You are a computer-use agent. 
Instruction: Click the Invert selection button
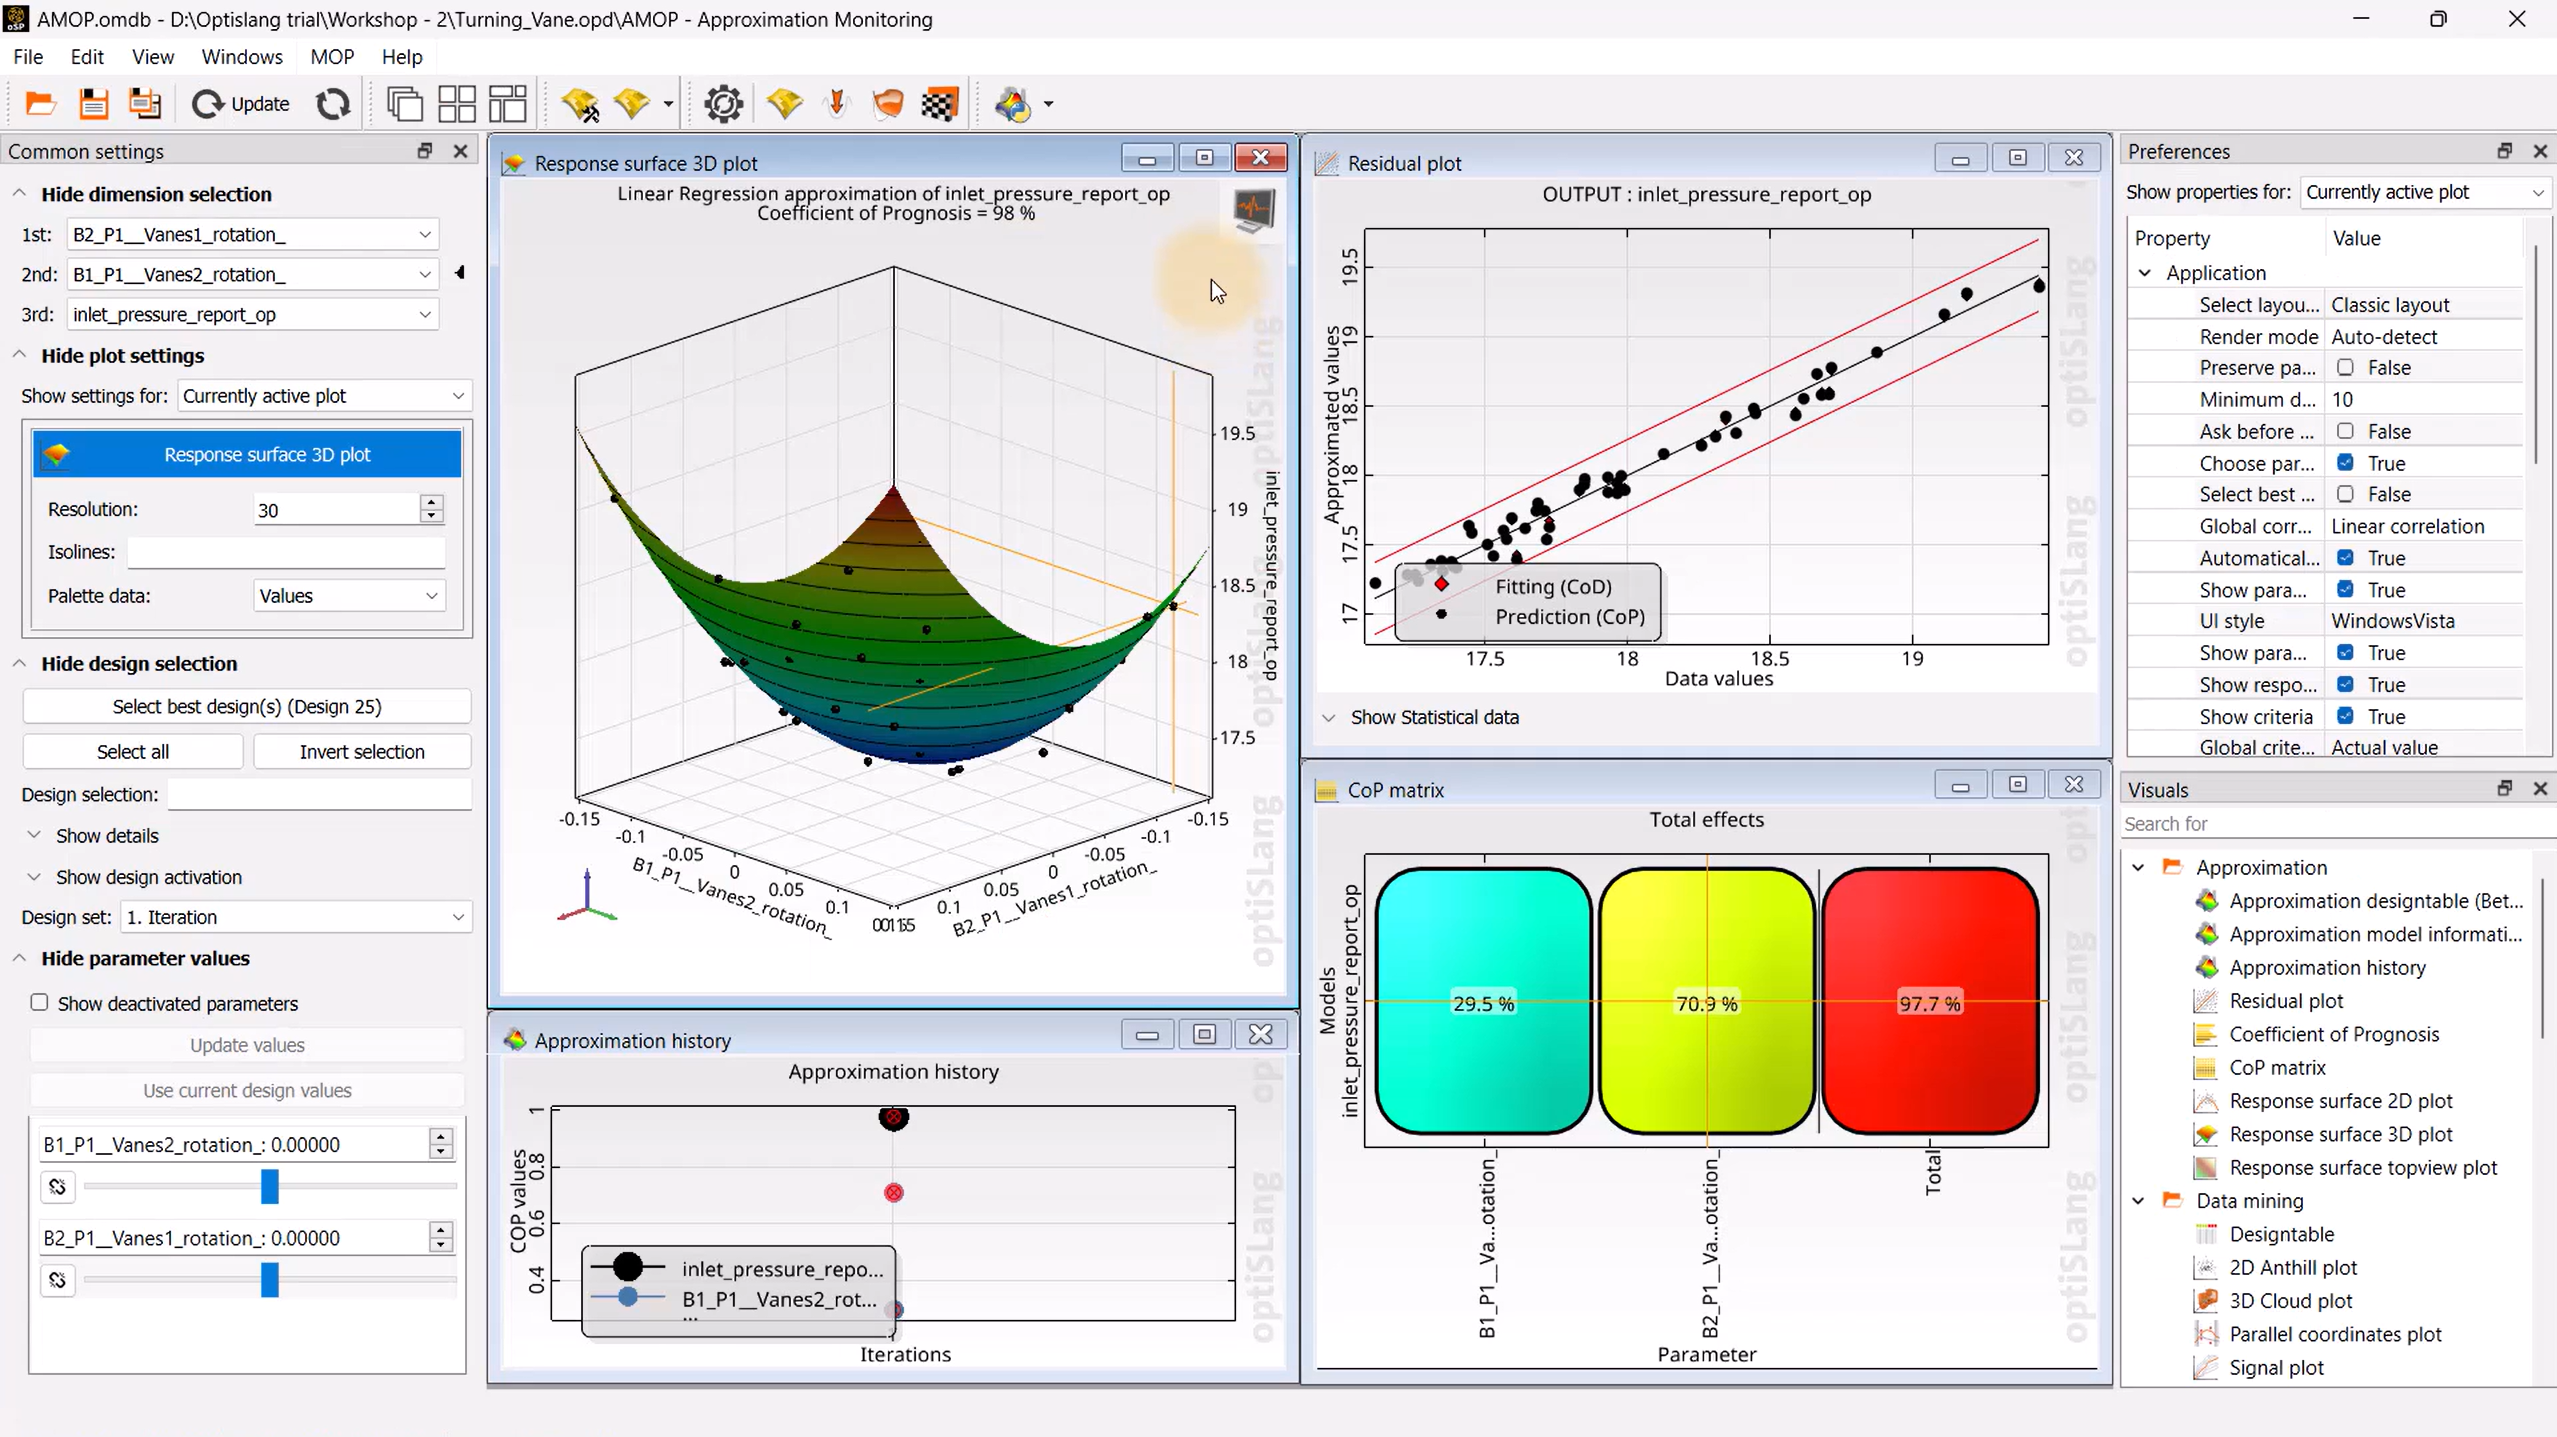click(362, 751)
